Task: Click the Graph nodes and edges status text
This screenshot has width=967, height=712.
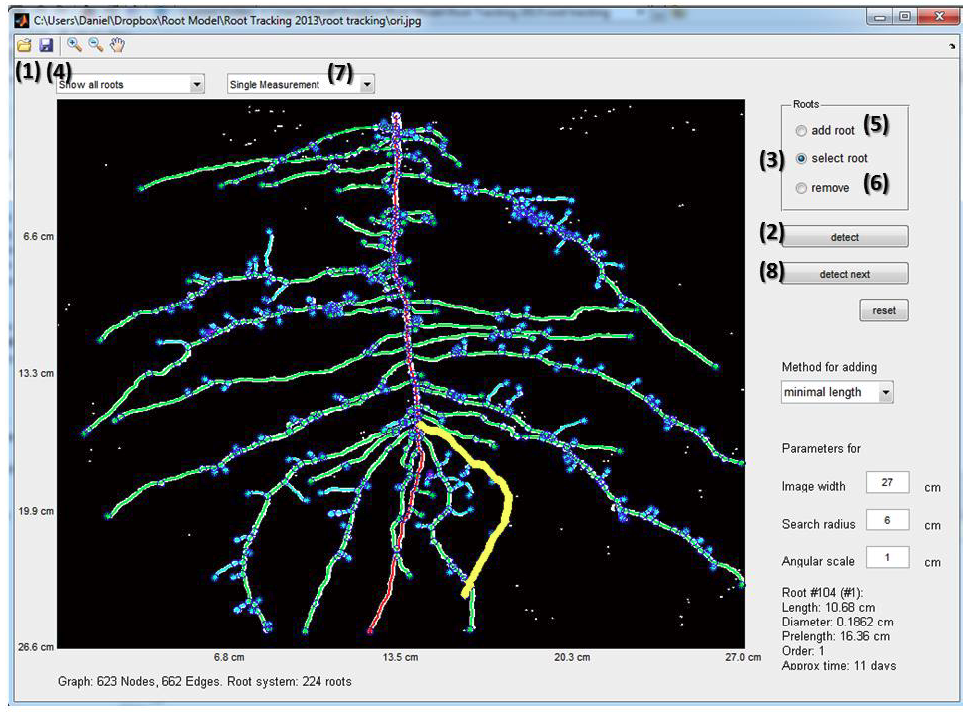Action: click(205, 682)
